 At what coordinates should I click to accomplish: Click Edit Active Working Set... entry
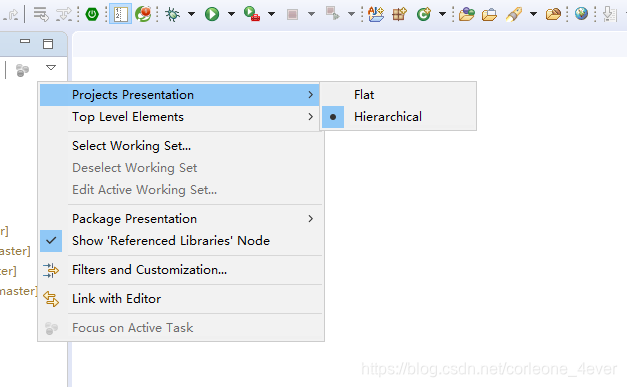point(181,190)
